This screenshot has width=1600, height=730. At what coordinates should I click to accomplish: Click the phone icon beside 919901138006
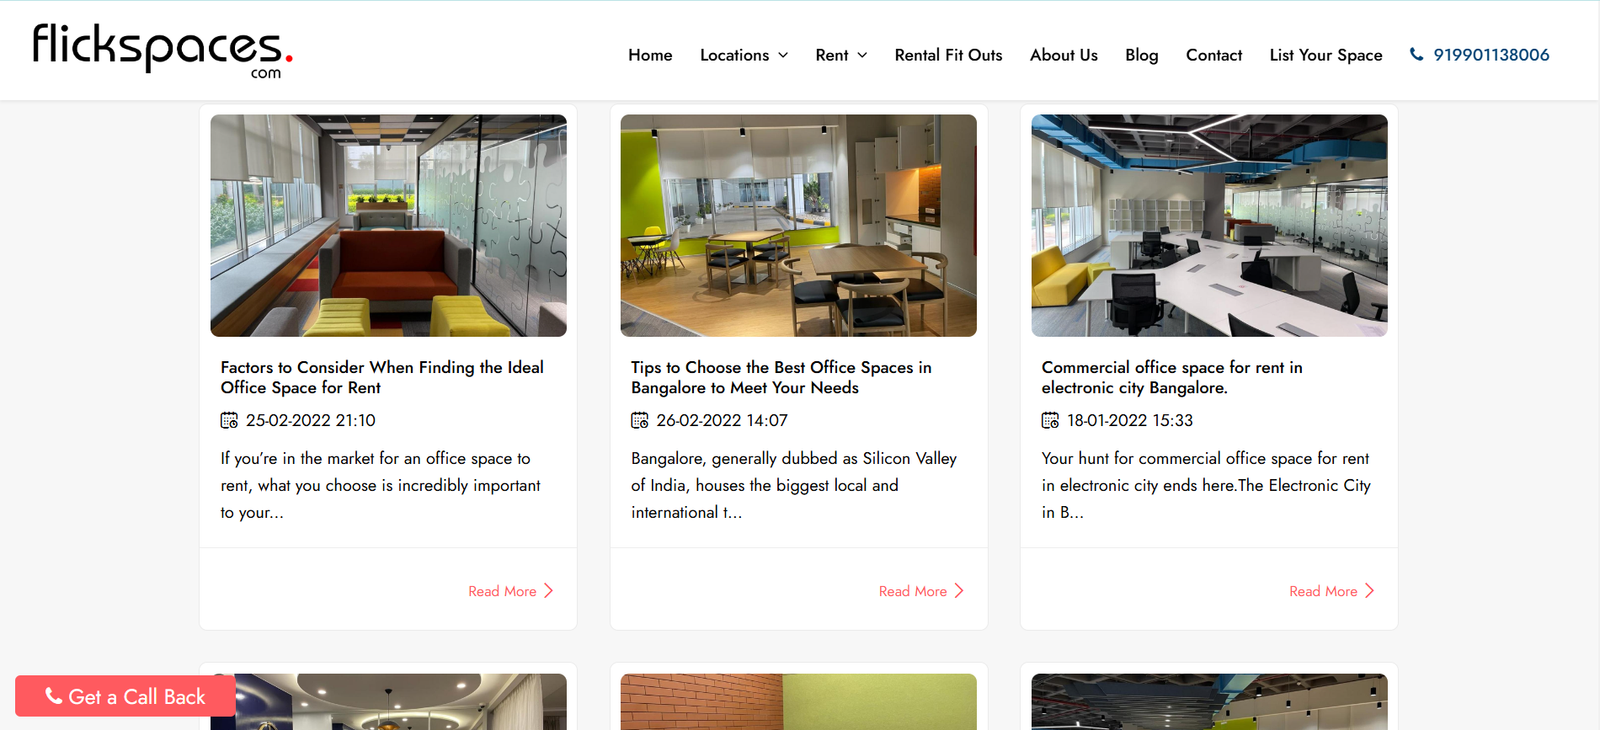(1416, 54)
